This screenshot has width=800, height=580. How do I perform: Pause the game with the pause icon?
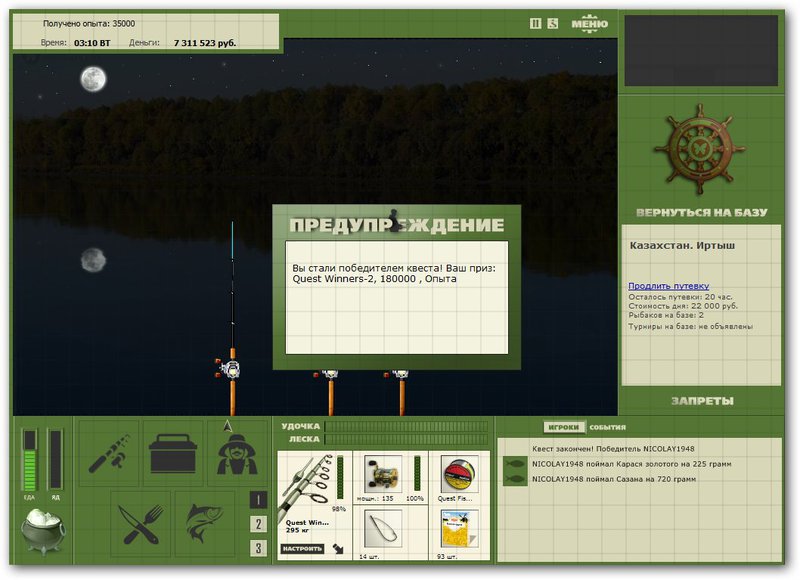tap(535, 23)
